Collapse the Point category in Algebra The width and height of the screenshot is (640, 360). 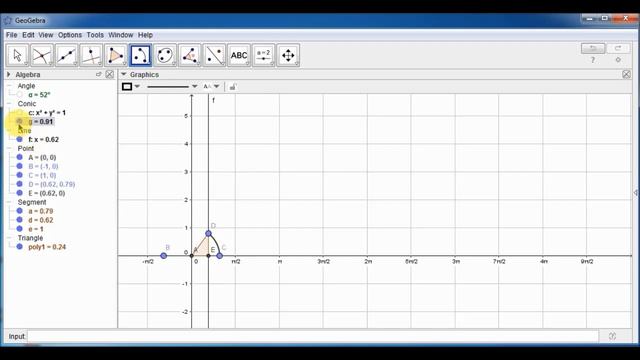pyautogui.click(x=9, y=148)
